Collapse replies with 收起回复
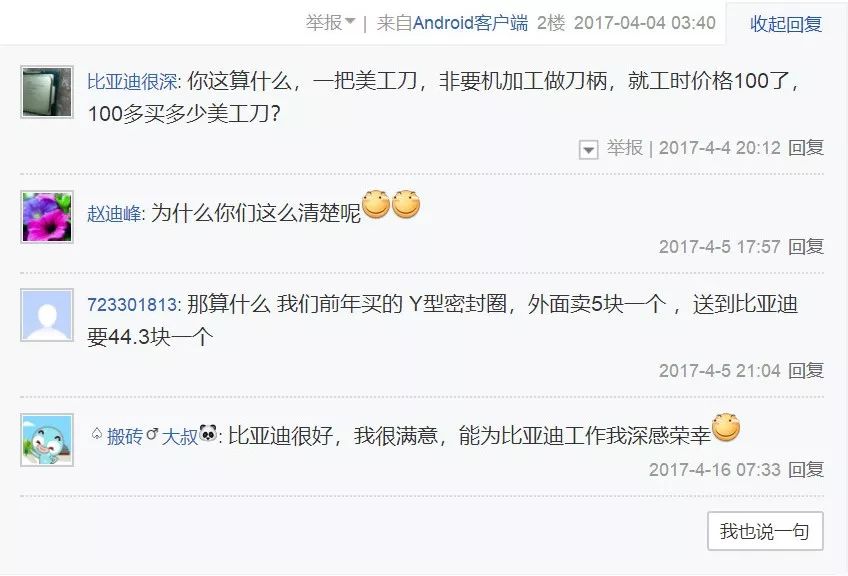The width and height of the screenshot is (848, 576). tap(786, 24)
